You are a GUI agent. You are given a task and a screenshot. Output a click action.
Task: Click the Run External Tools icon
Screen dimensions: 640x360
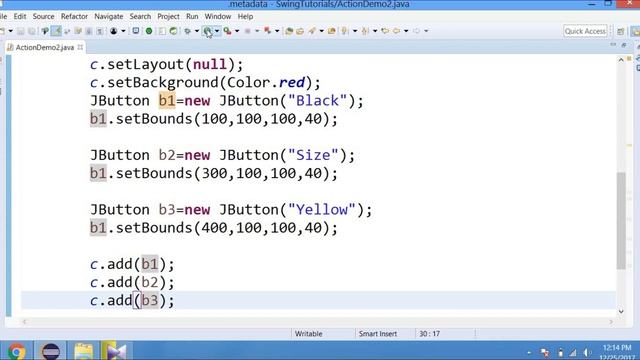(x=227, y=31)
